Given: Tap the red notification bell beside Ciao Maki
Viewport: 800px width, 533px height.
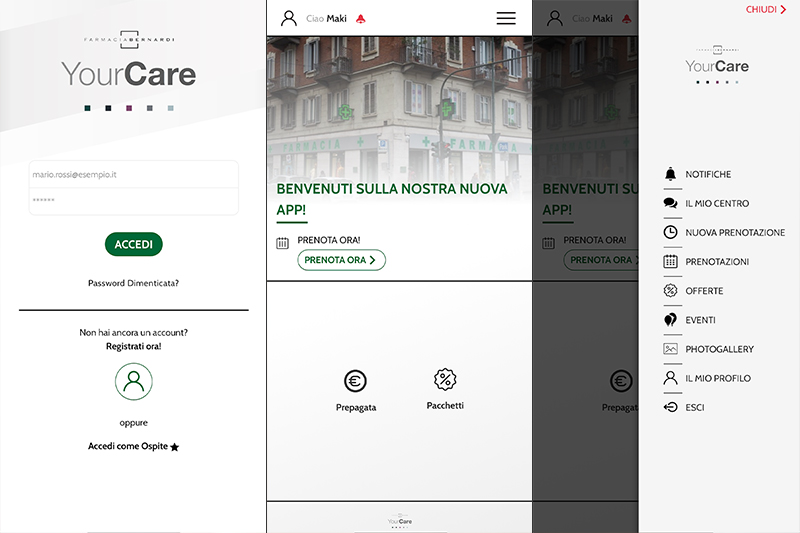Looking at the screenshot, I should click(361, 19).
